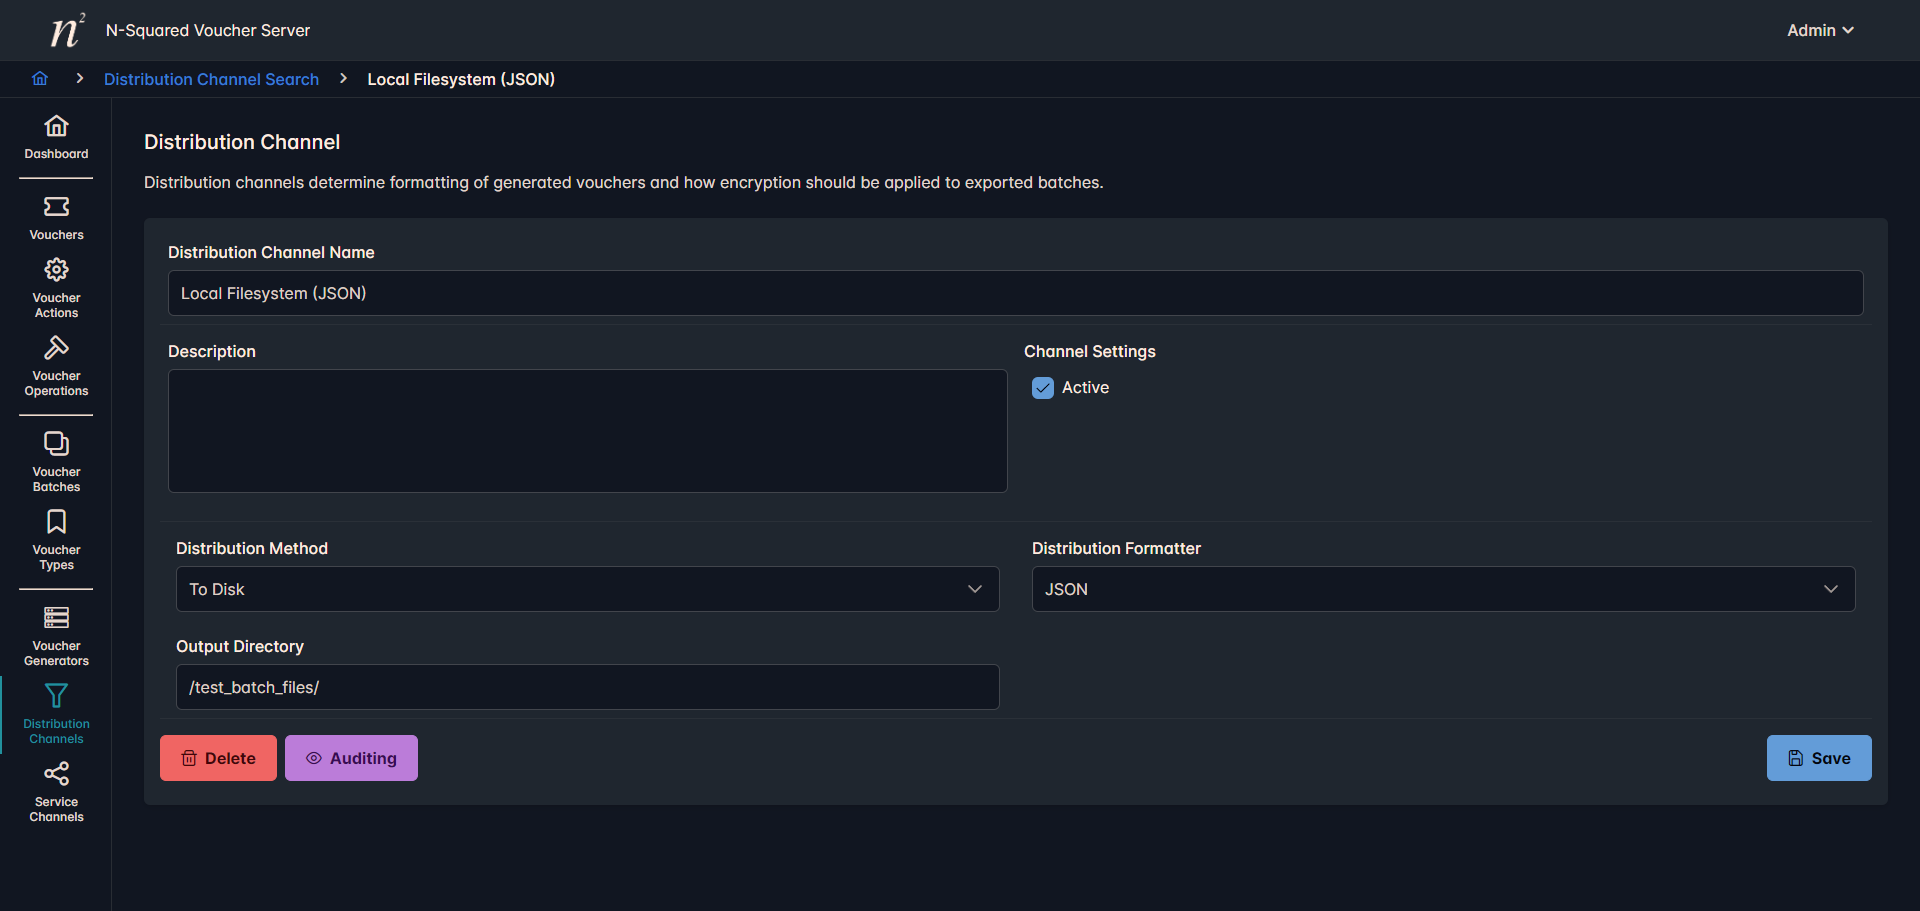Click the home breadcrumb icon
Viewport: 1920px width, 911px height.
pos(40,79)
